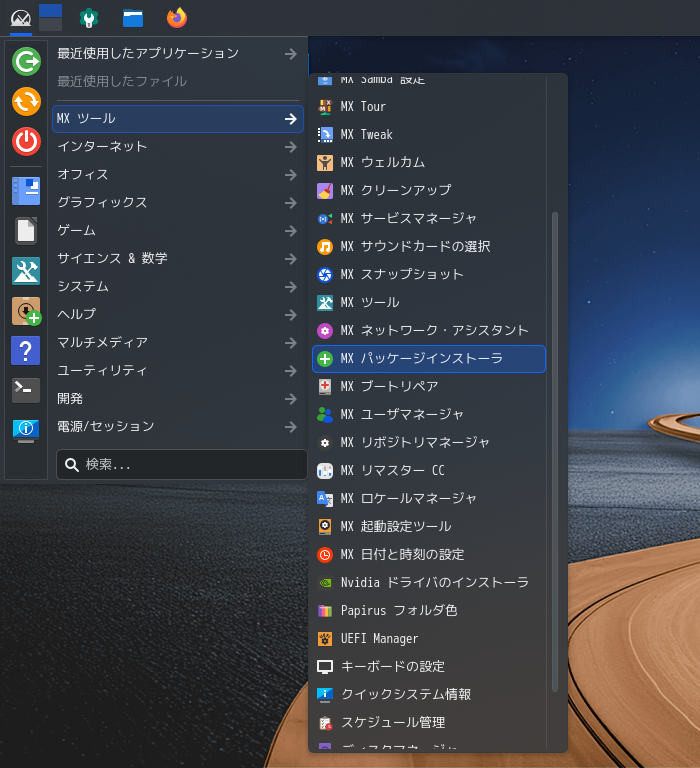Click the MX ウェルカム icon
This screenshot has width=700, height=768.
pyautogui.click(x=325, y=163)
